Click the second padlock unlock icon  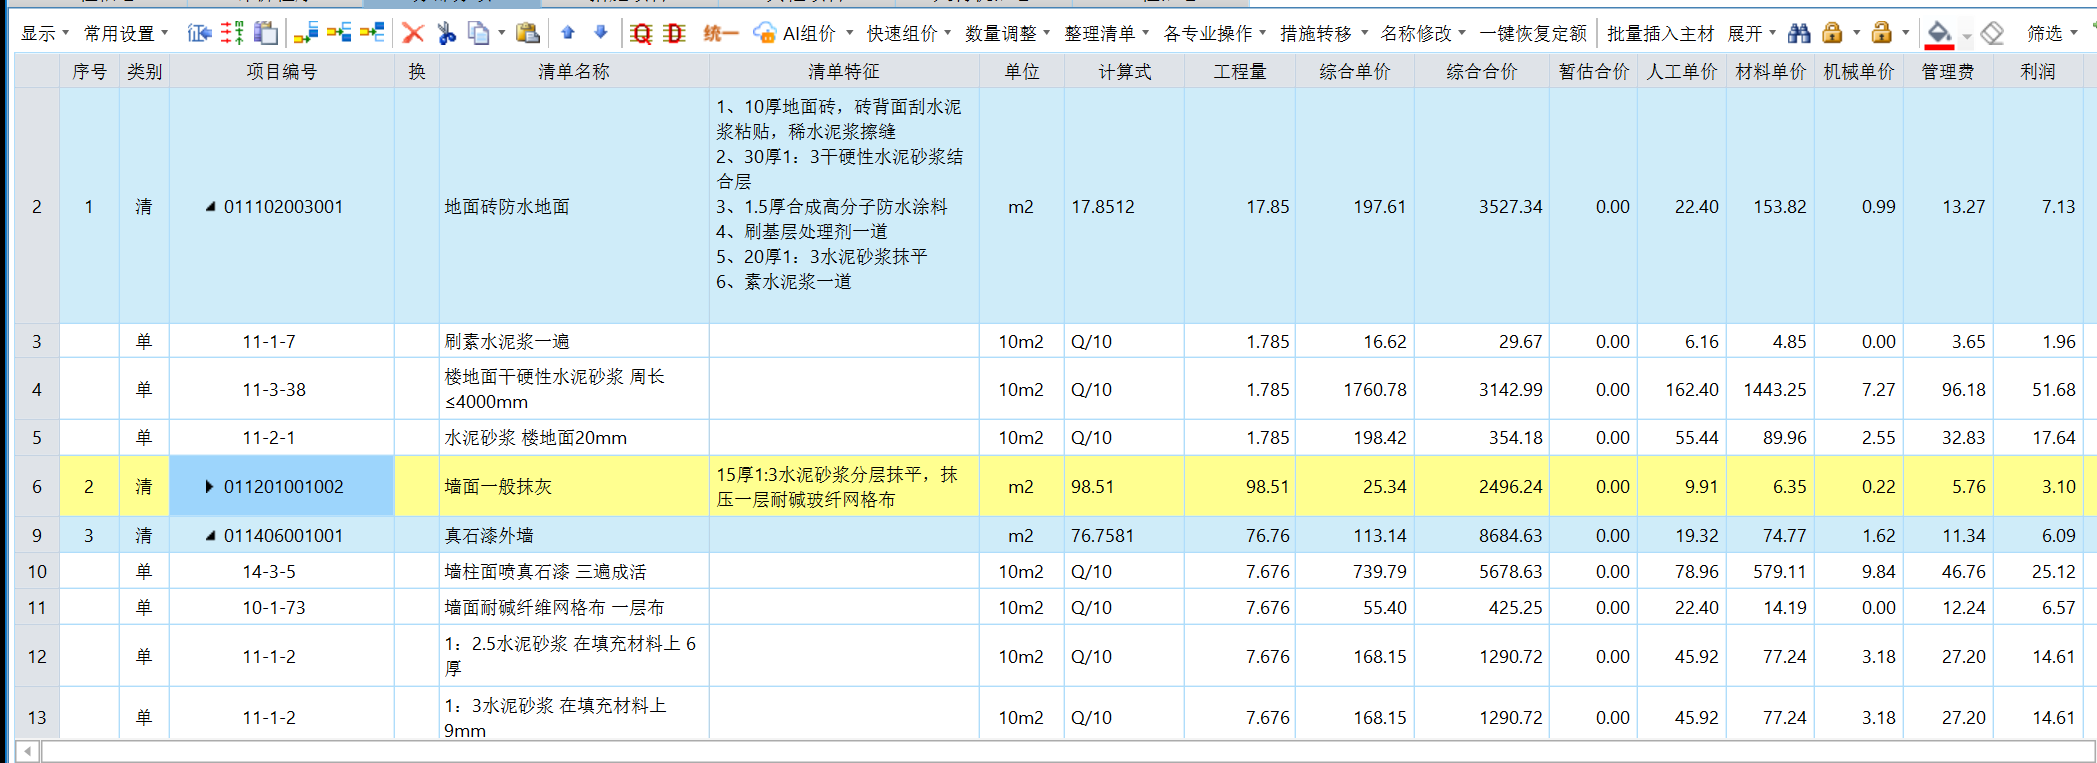tap(1881, 33)
